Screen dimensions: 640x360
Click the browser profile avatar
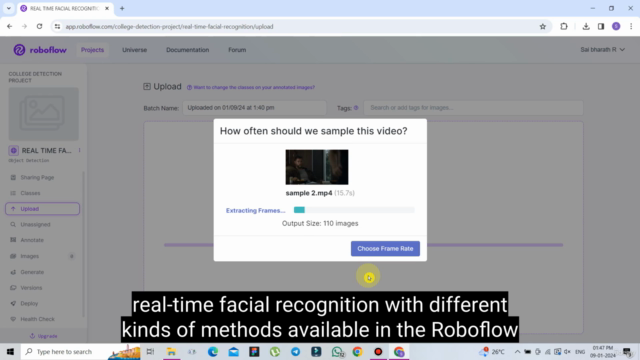(x=616, y=27)
